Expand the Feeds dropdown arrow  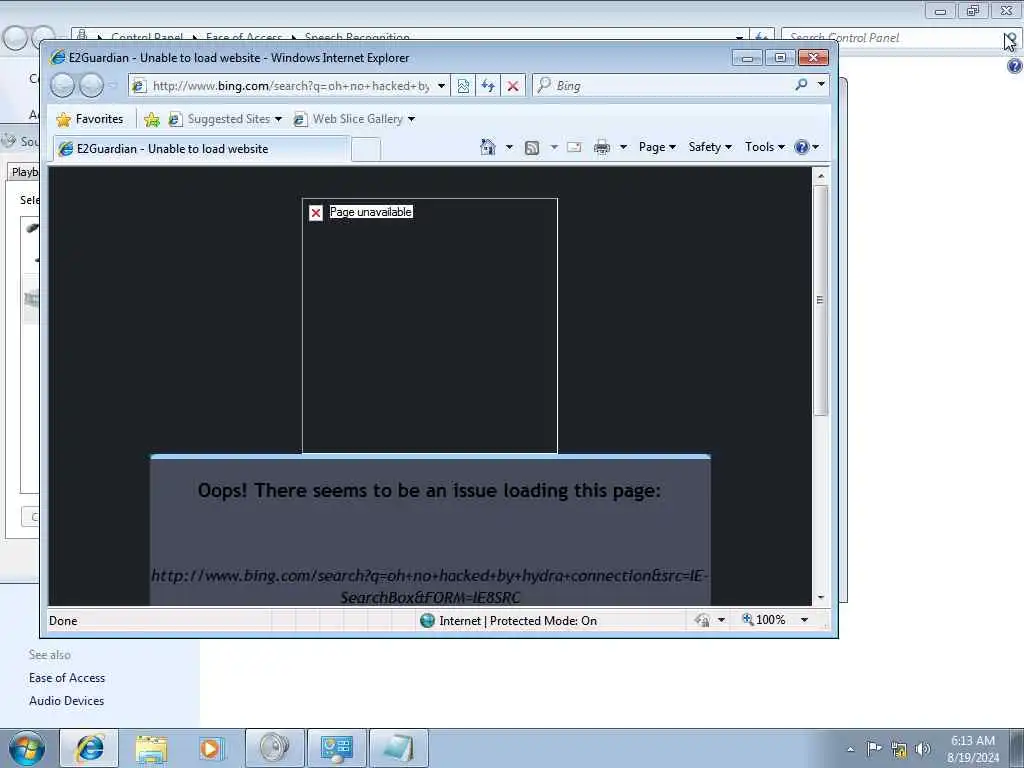pyautogui.click(x=554, y=147)
